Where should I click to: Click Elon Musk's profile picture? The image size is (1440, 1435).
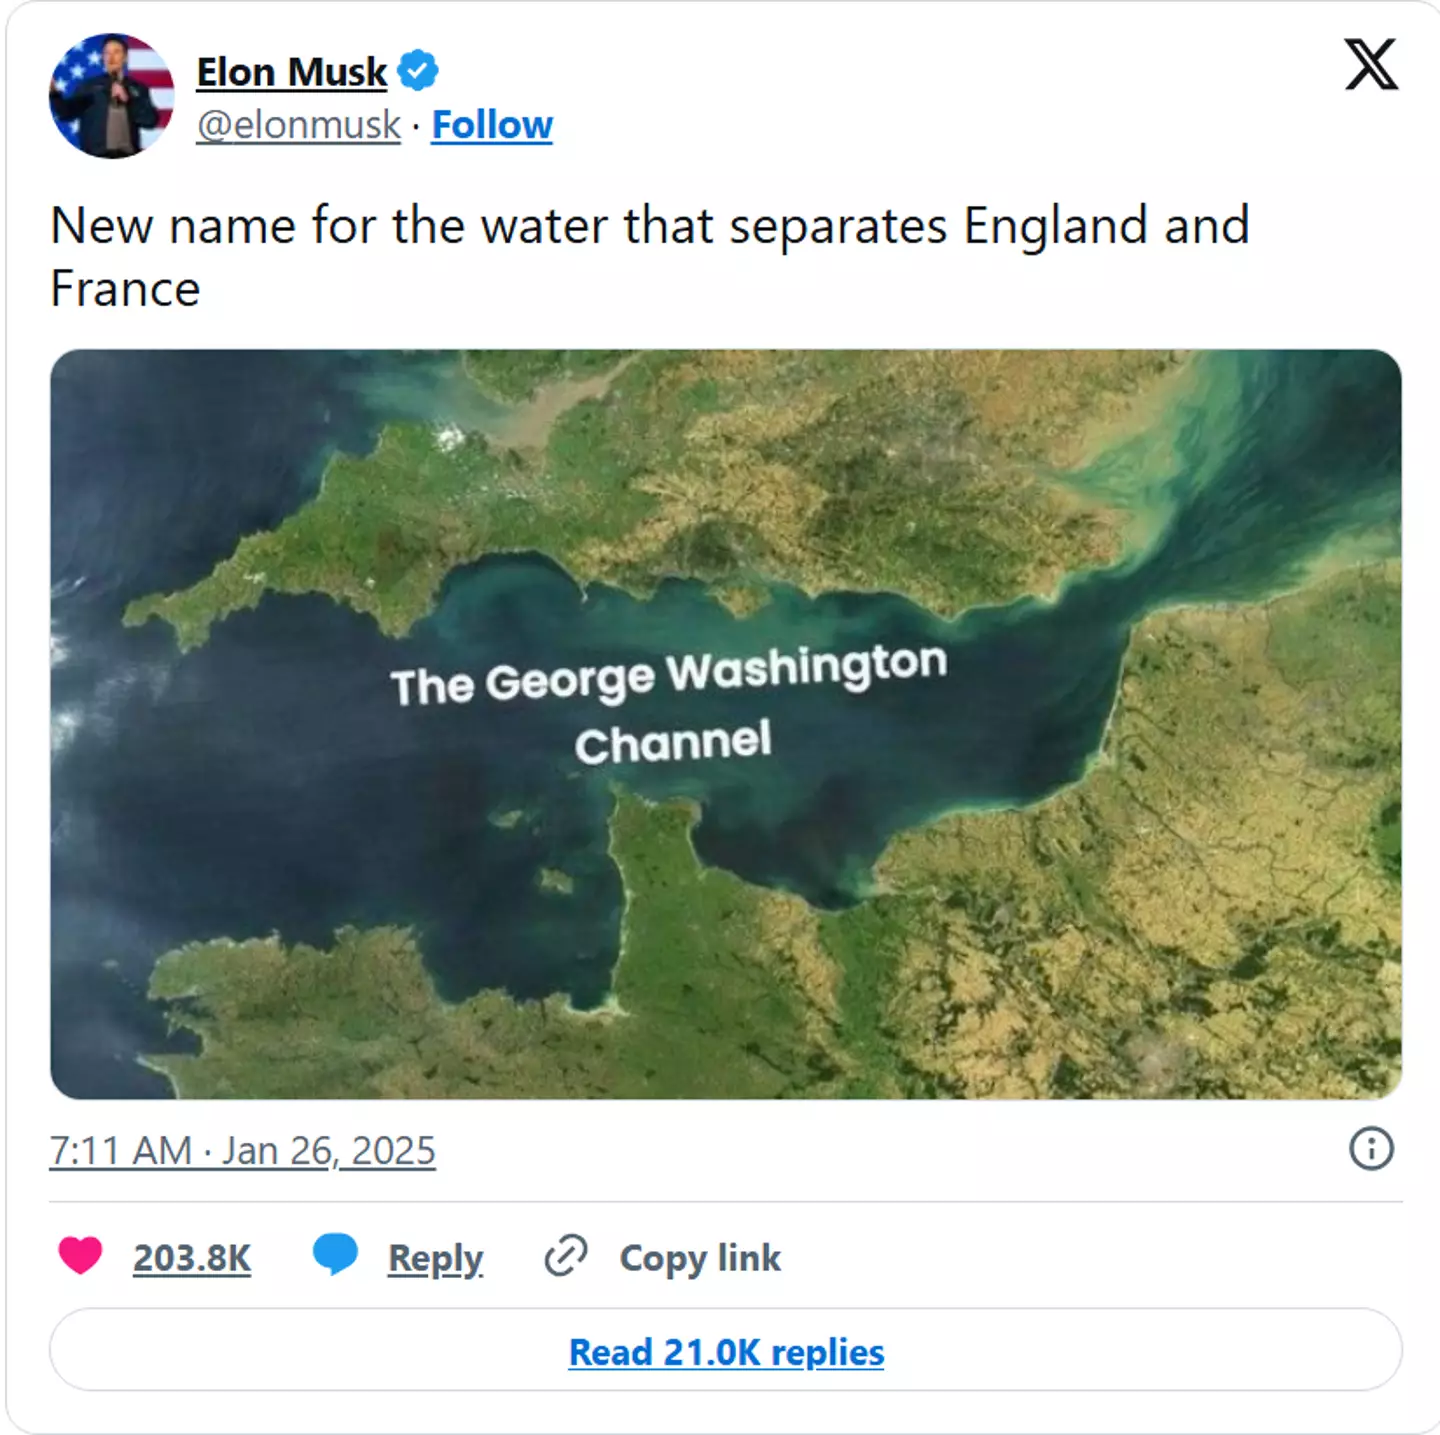click(113, 95)
